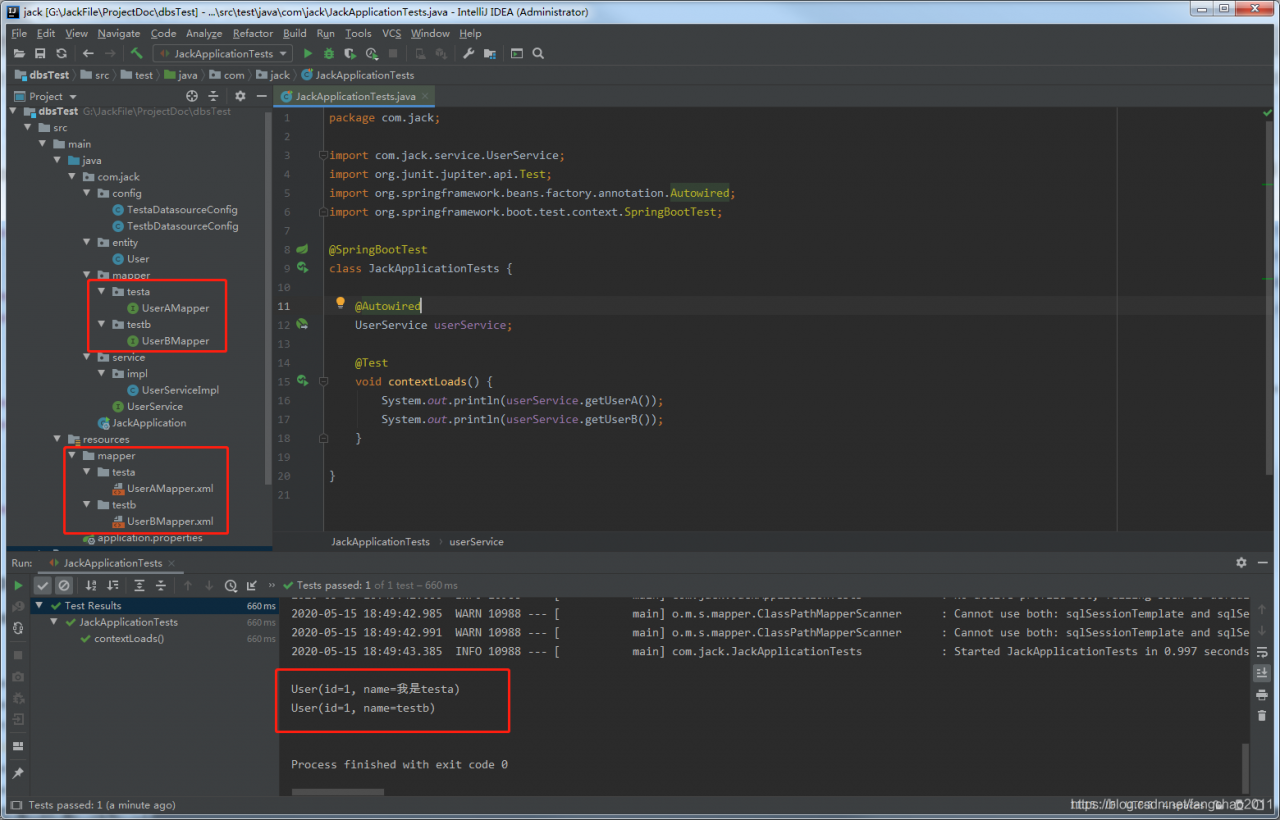Click the Run Anything icon next to search
Image resolution: width=1280 pixels, height=820 pixels.
517,53
